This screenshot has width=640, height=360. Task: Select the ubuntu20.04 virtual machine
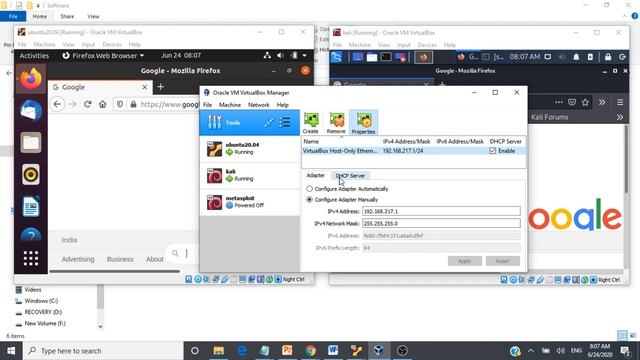[x=249, y=149]
